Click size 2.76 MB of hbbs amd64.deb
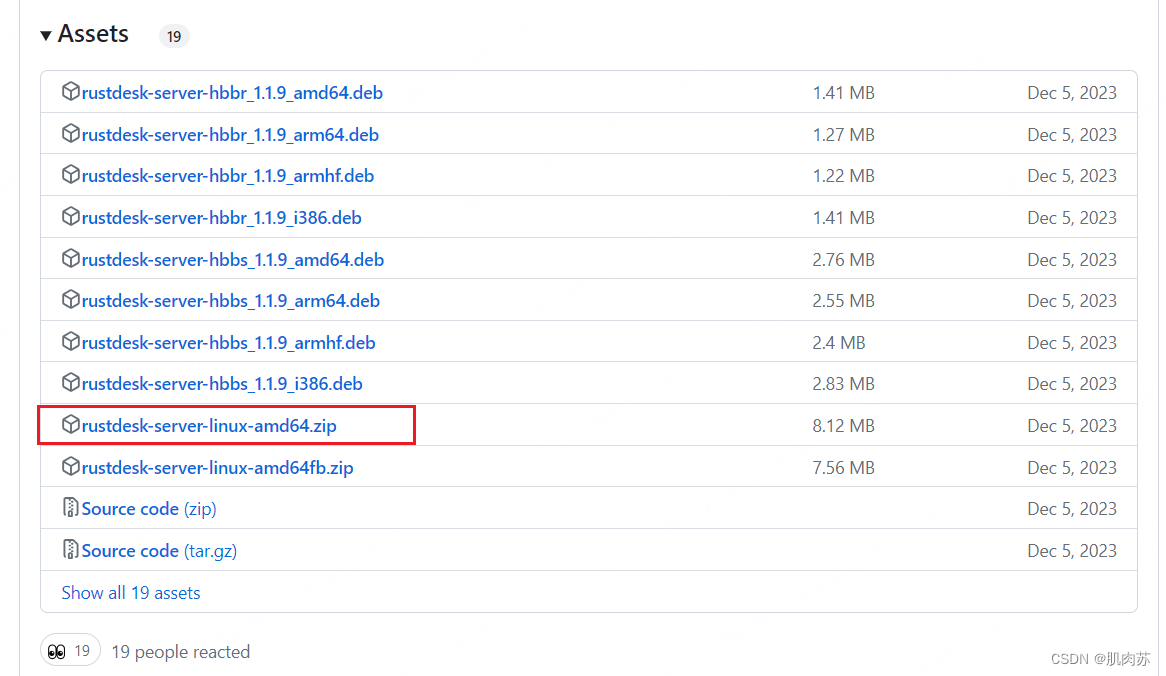 [x=843, y=260]
